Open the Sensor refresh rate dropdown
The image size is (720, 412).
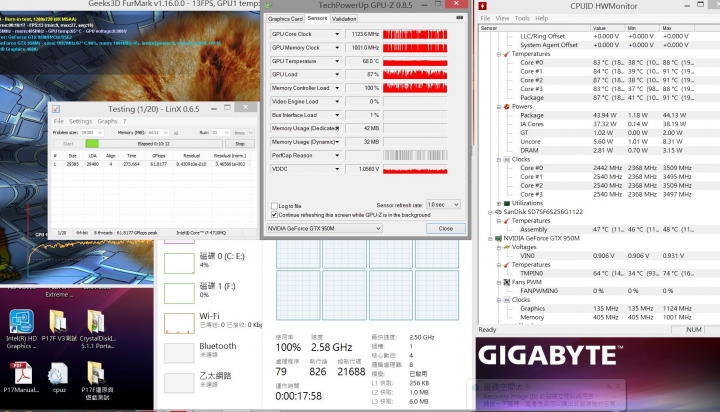coord(443,204)
